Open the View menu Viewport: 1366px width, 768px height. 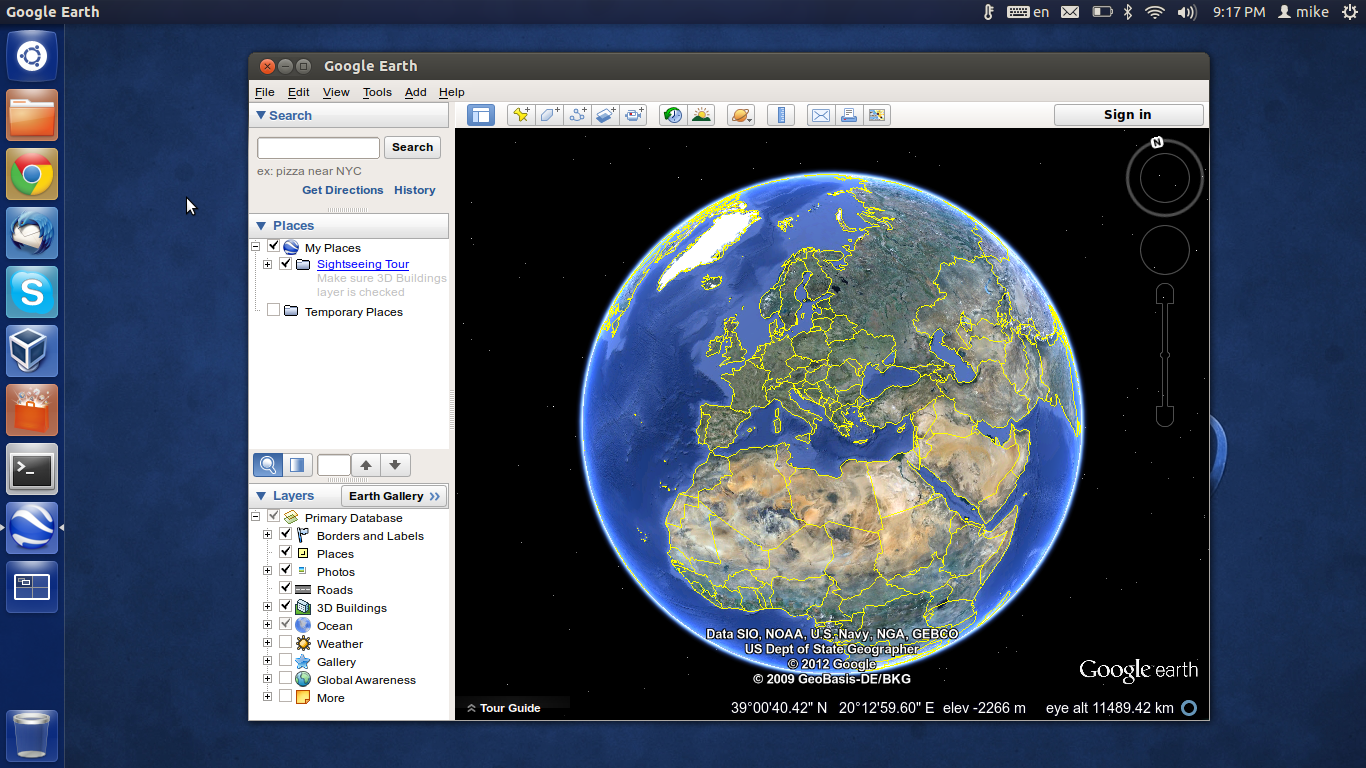[336, 92]
